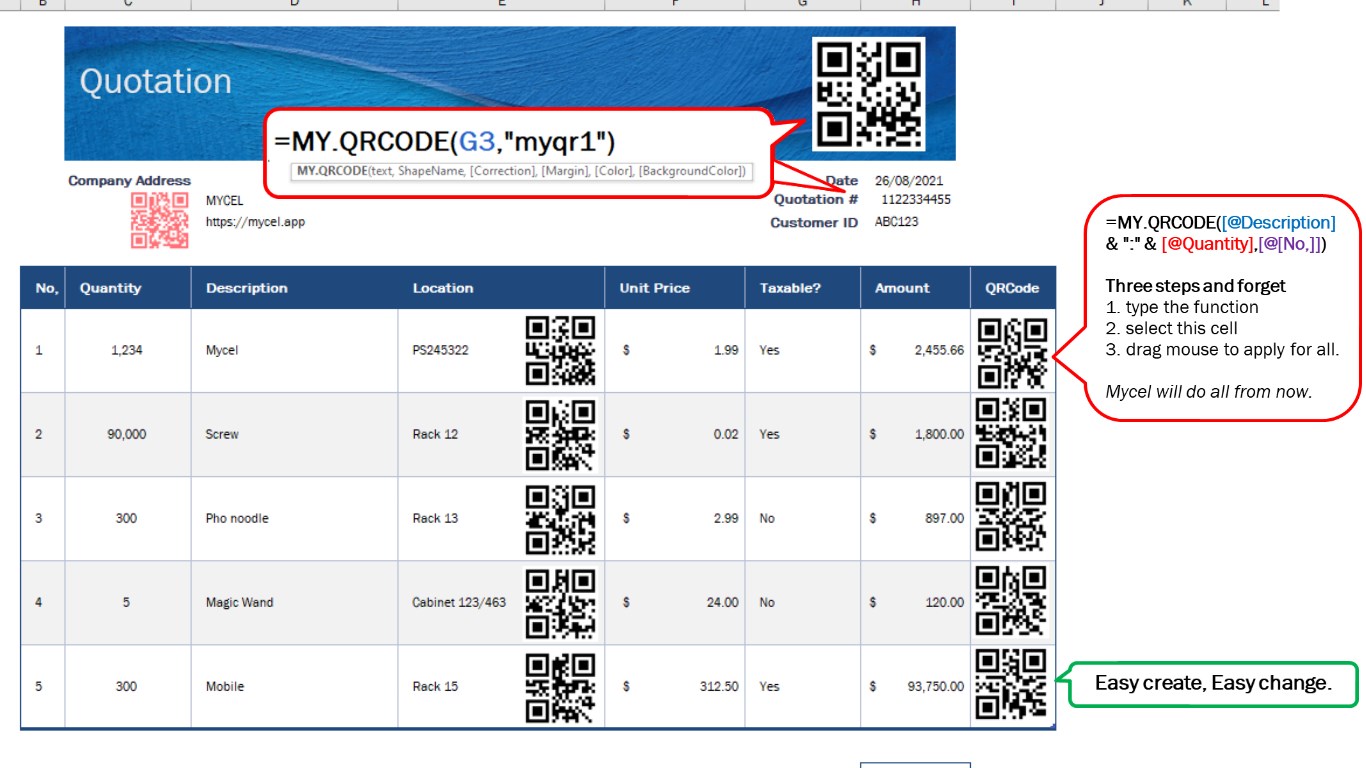Select the QRCode column image in Magic Wand row

point(1012,601)
